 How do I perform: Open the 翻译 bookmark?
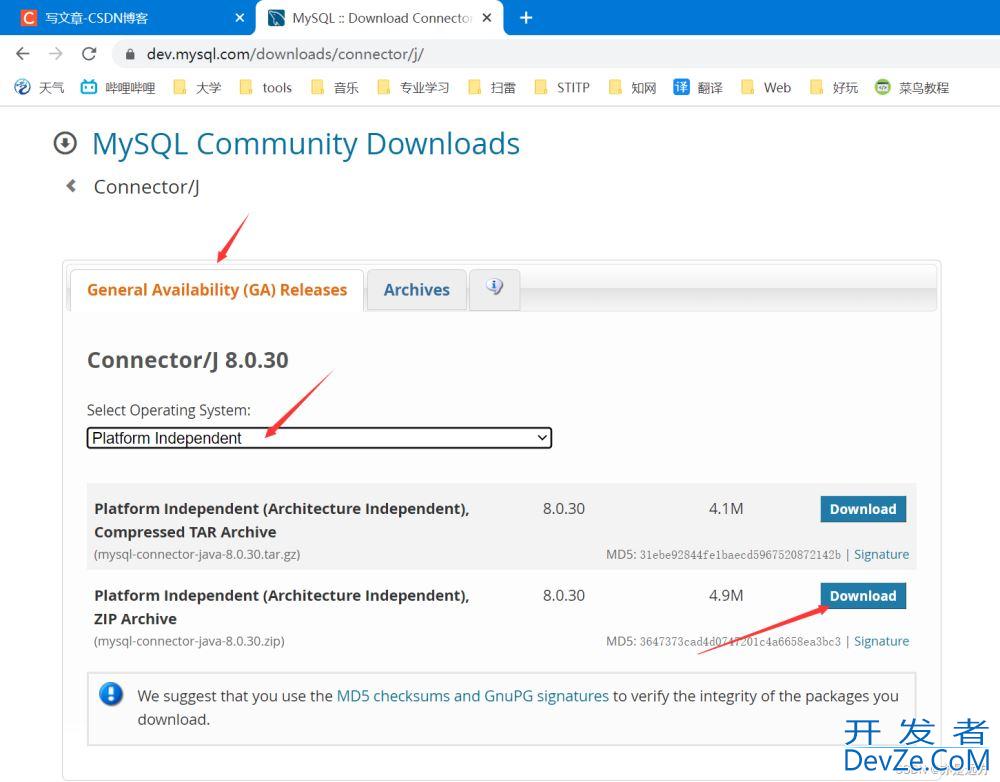pyautogui.click(x=698, y=87)
